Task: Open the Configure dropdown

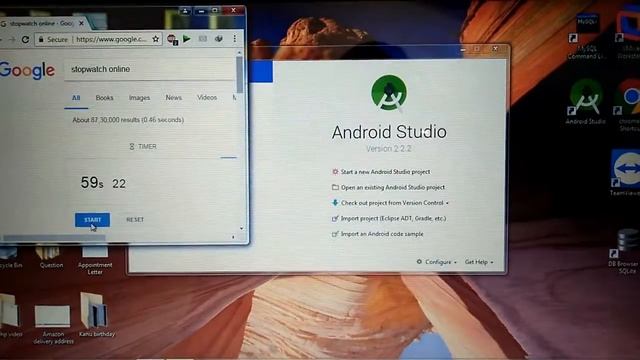Action: [437, 262]
